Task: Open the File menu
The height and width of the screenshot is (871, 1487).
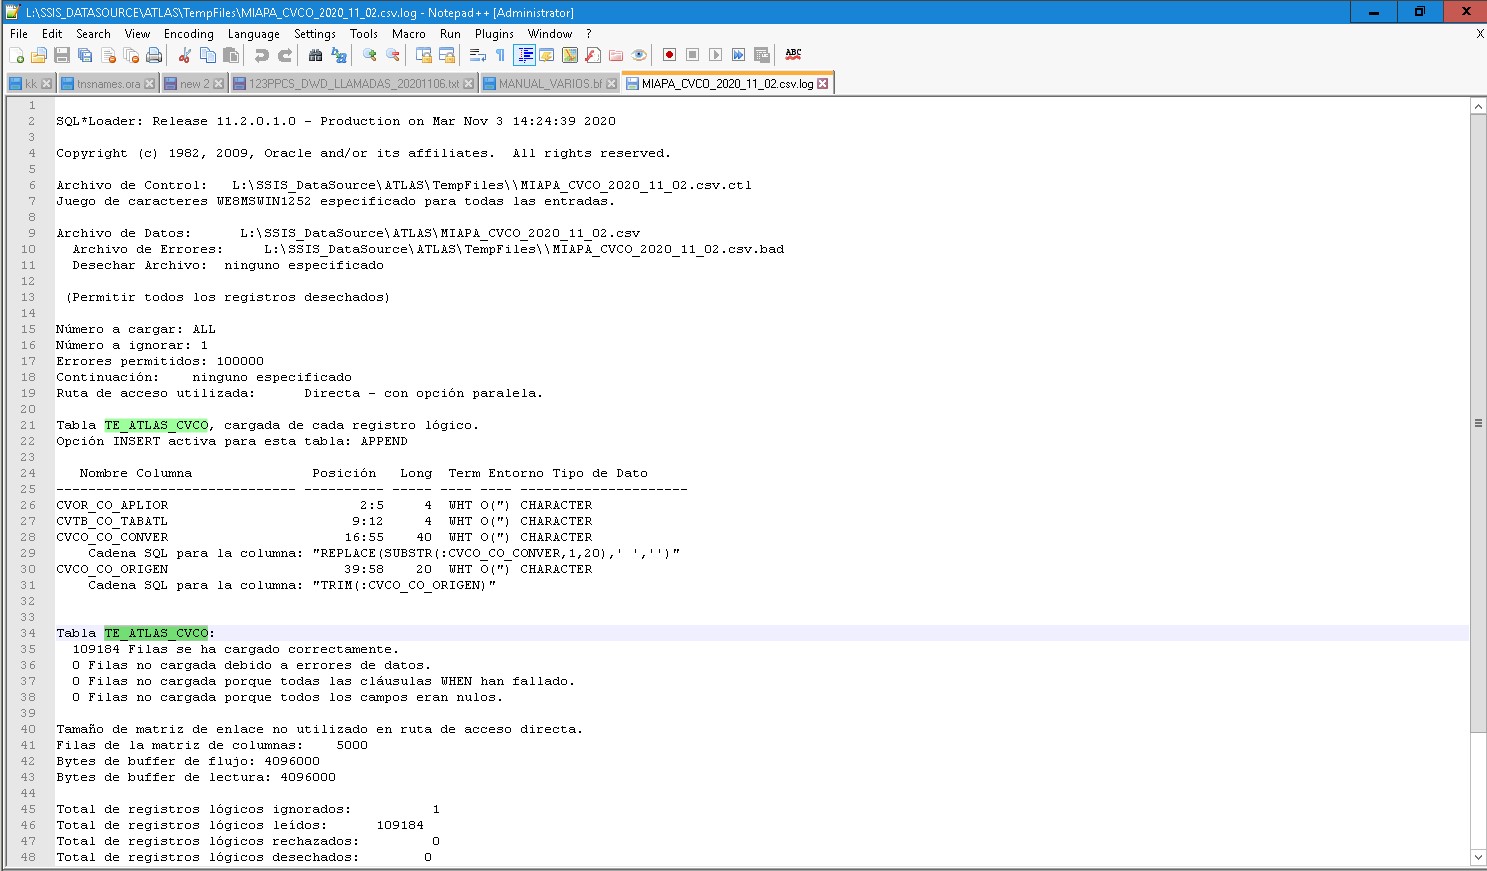Action: tap(19, 33)
